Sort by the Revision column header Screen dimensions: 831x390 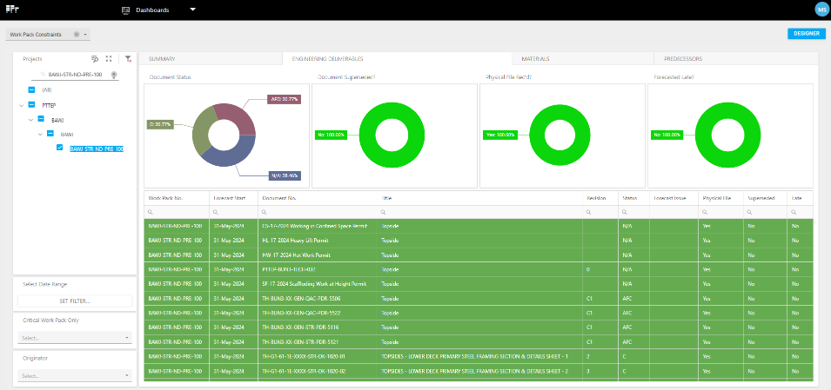600,198
